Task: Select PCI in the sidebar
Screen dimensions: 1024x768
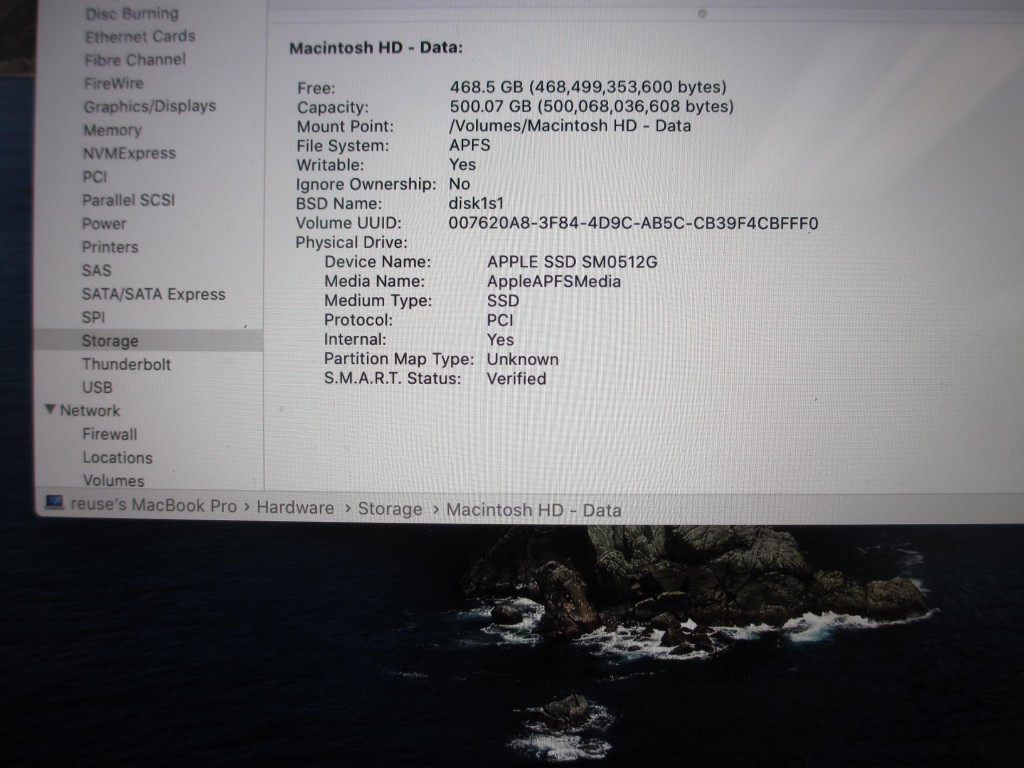Action: click(x=95, y=177)
